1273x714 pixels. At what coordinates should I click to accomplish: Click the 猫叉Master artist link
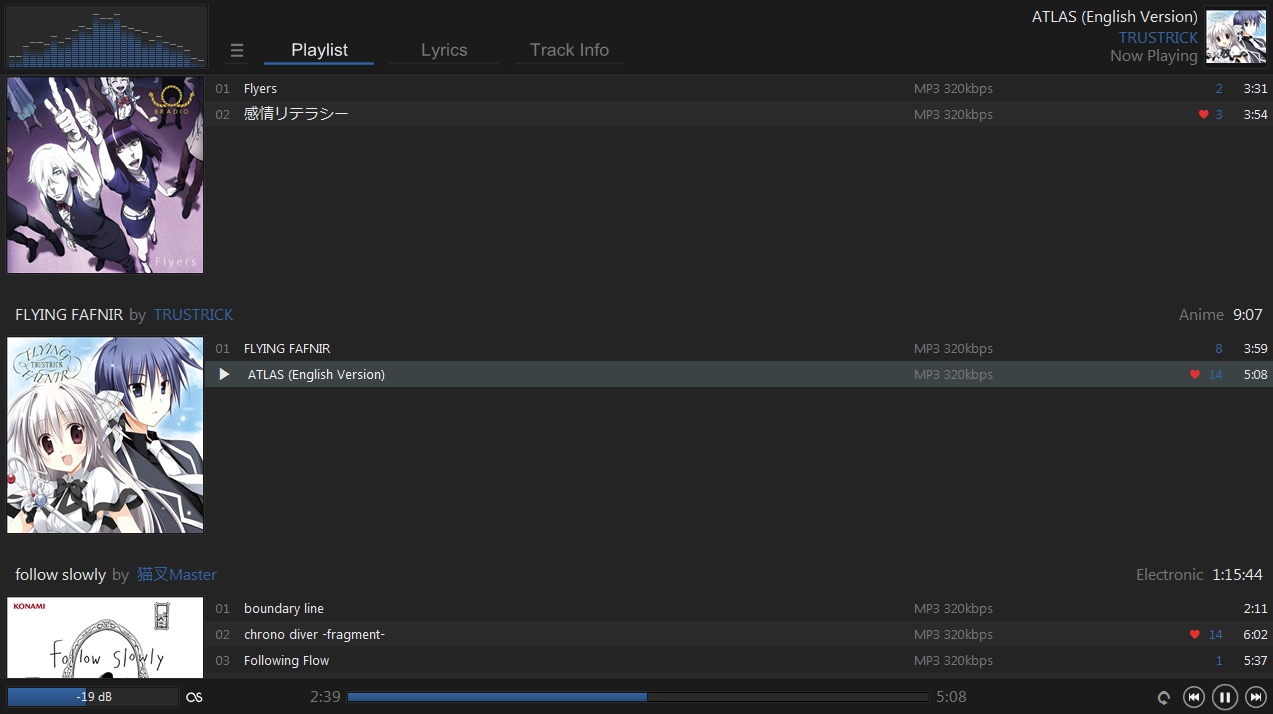pyautogui.click(x=177, y=574)
